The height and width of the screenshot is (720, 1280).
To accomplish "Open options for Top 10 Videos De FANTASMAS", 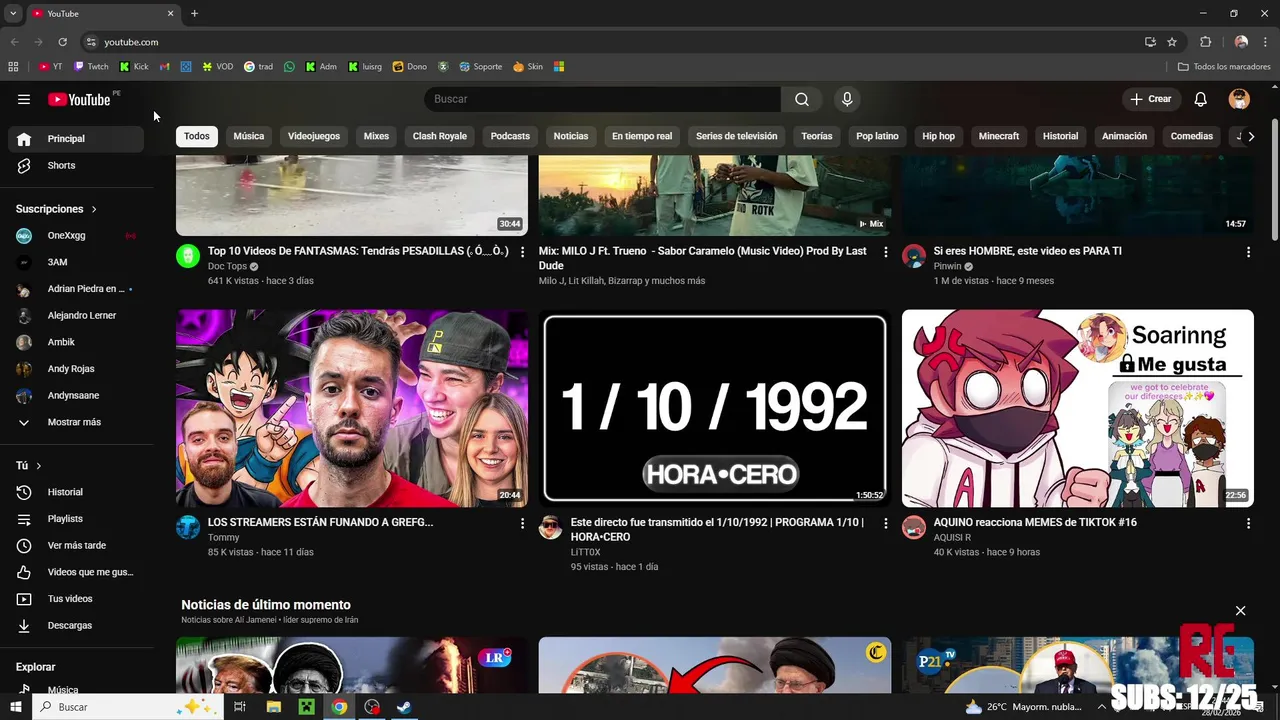I will pos(522,252).
